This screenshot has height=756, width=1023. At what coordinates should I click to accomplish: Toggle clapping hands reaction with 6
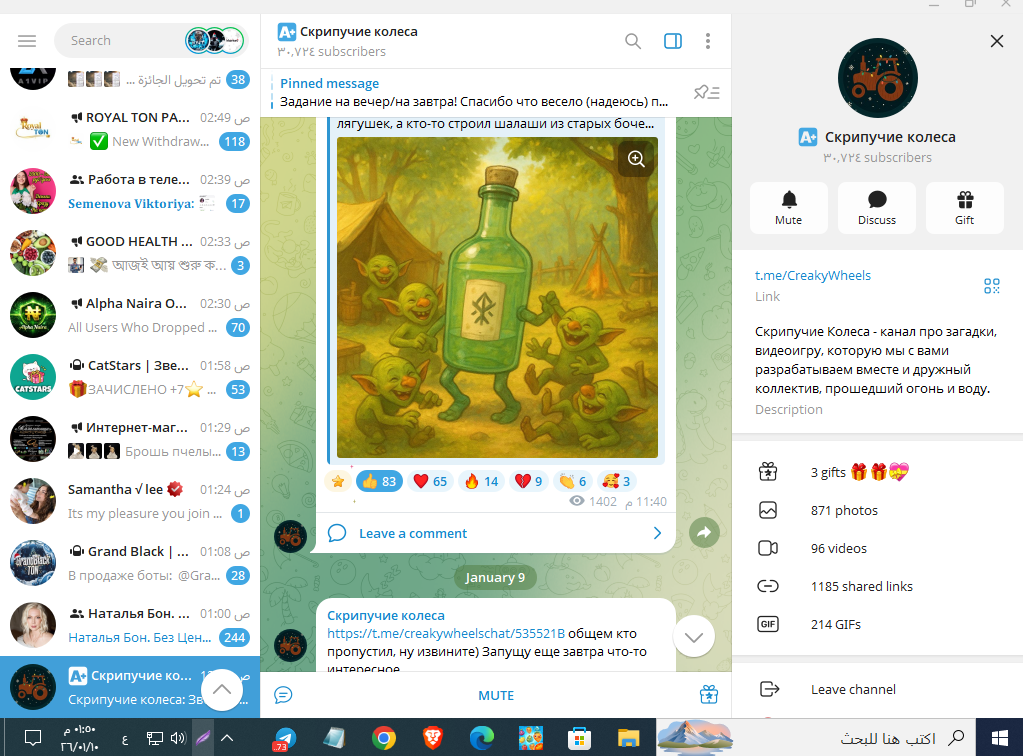pos(573,481)
